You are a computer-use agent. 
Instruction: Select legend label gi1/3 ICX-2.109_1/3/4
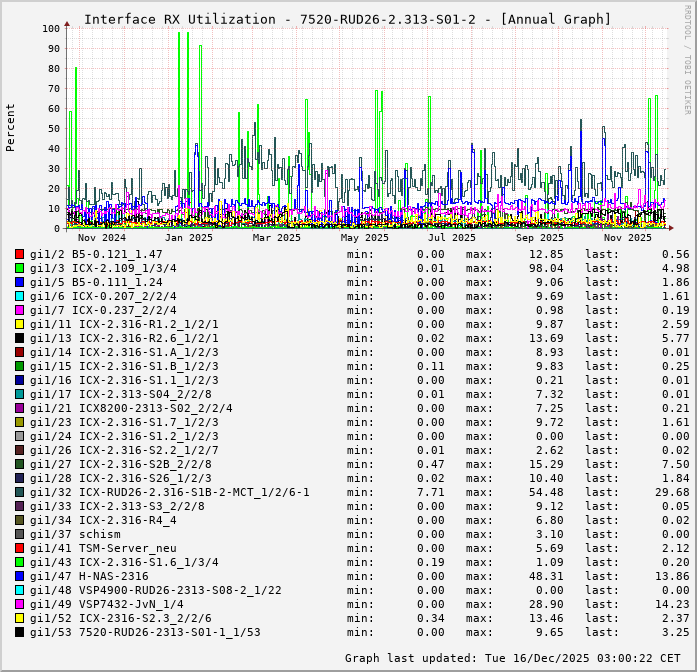coord(103,268)
